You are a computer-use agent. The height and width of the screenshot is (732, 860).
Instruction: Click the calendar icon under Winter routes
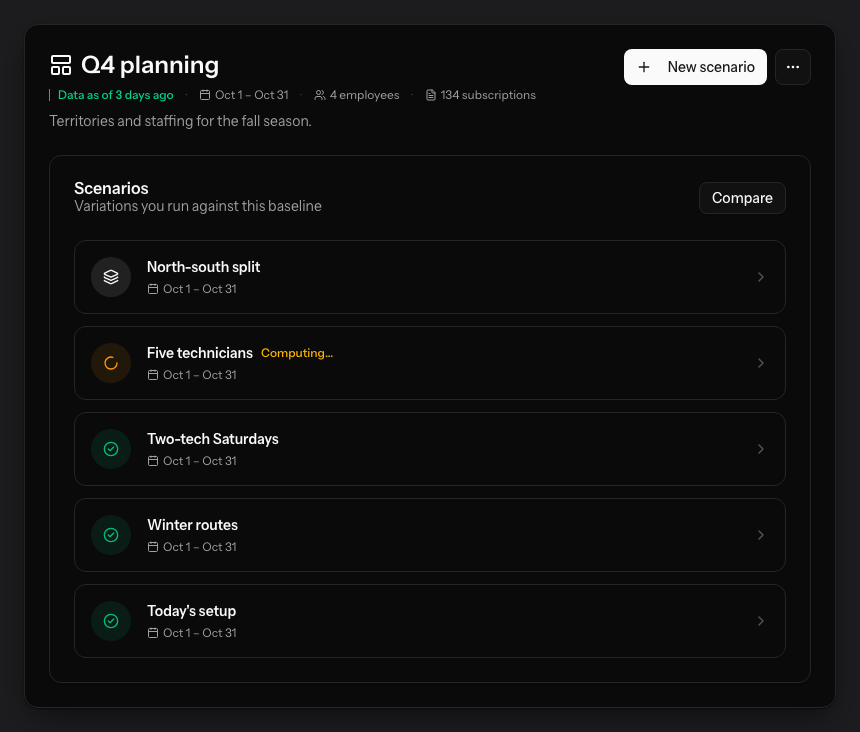pyautogui.click(x=153, y=547)
